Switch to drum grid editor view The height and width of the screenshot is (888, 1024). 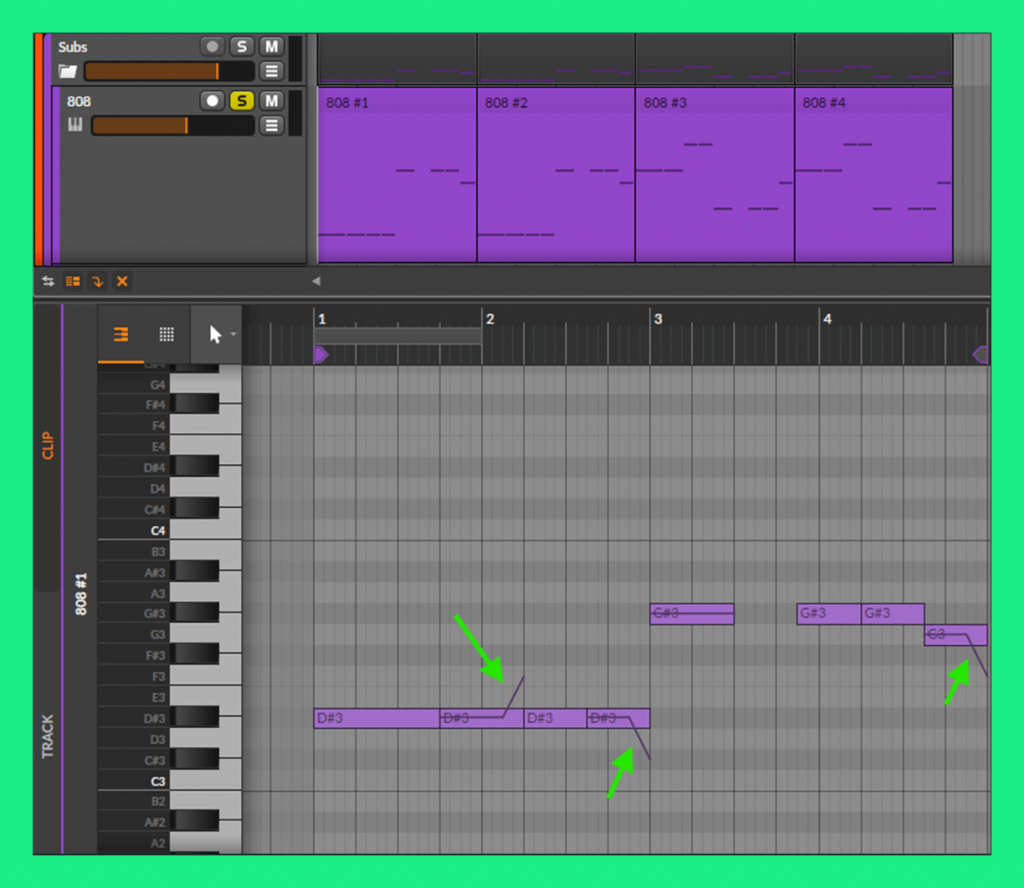pos(167,335)
